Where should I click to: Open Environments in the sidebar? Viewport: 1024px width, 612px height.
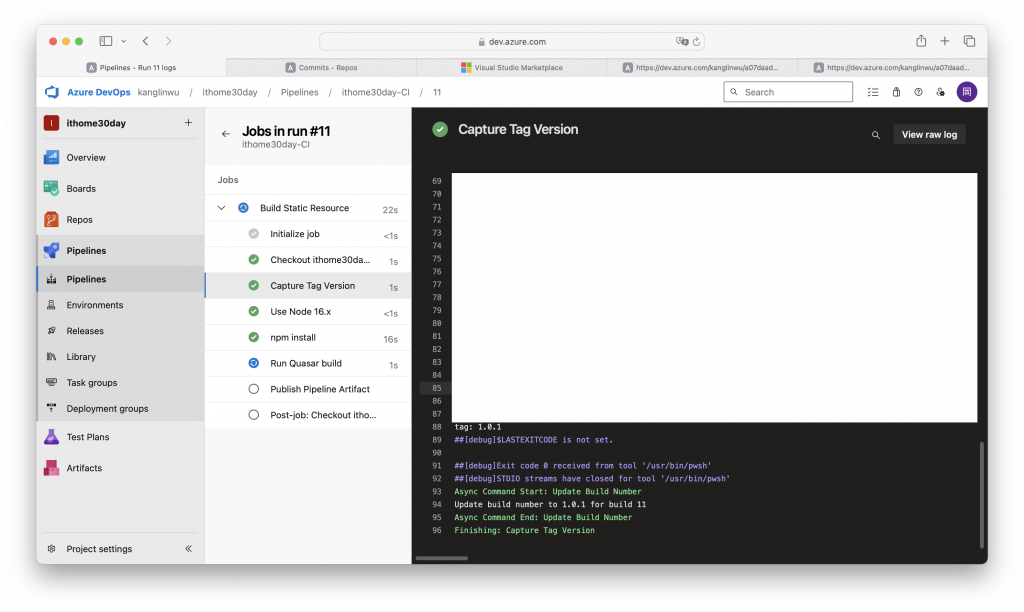121,305
